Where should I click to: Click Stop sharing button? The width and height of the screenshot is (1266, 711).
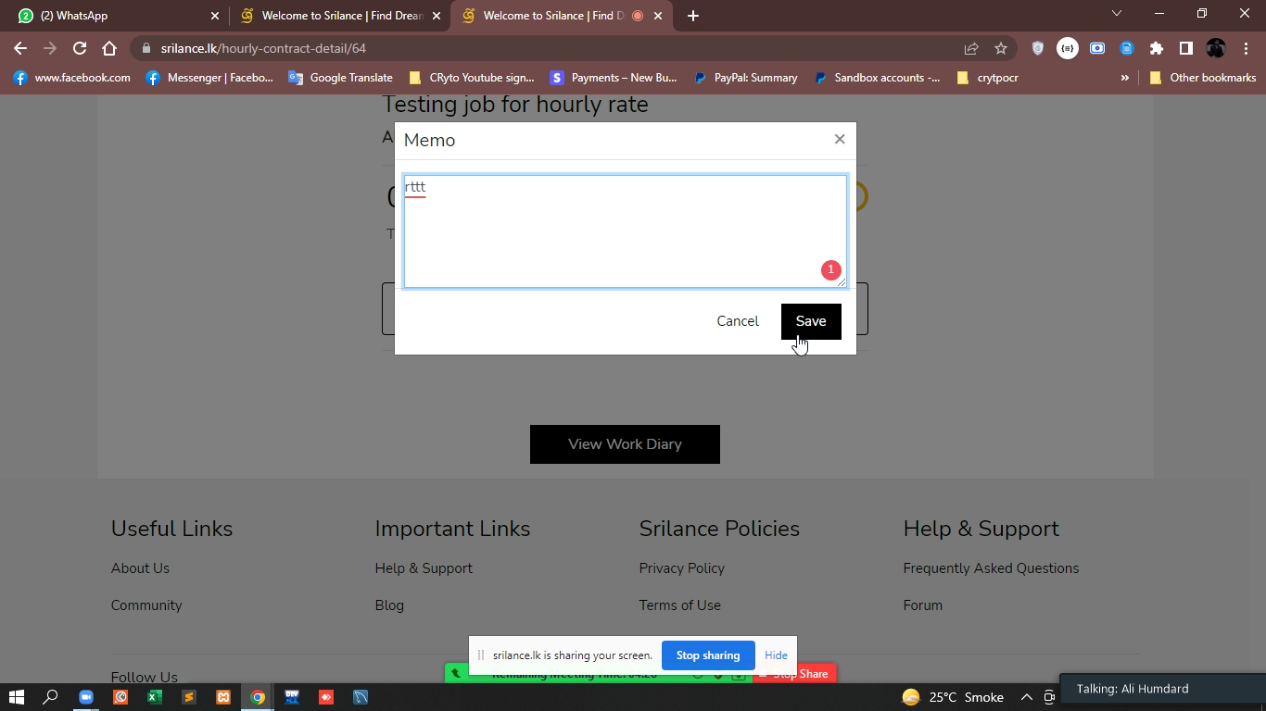tap(707, 655)
